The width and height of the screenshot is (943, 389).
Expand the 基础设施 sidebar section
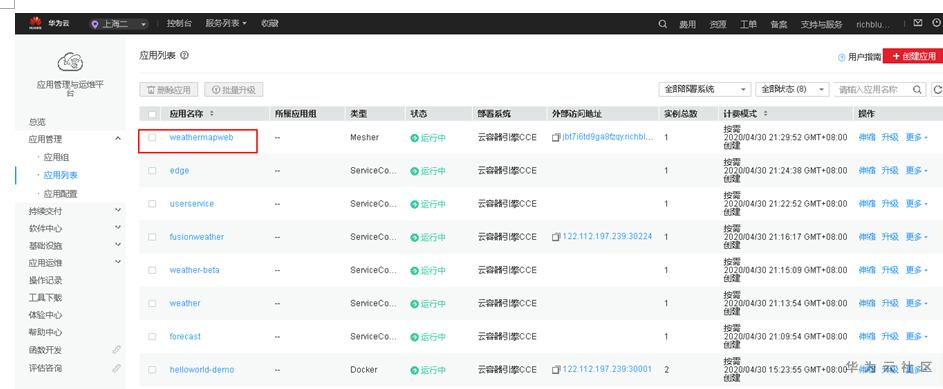click(118, 245)
